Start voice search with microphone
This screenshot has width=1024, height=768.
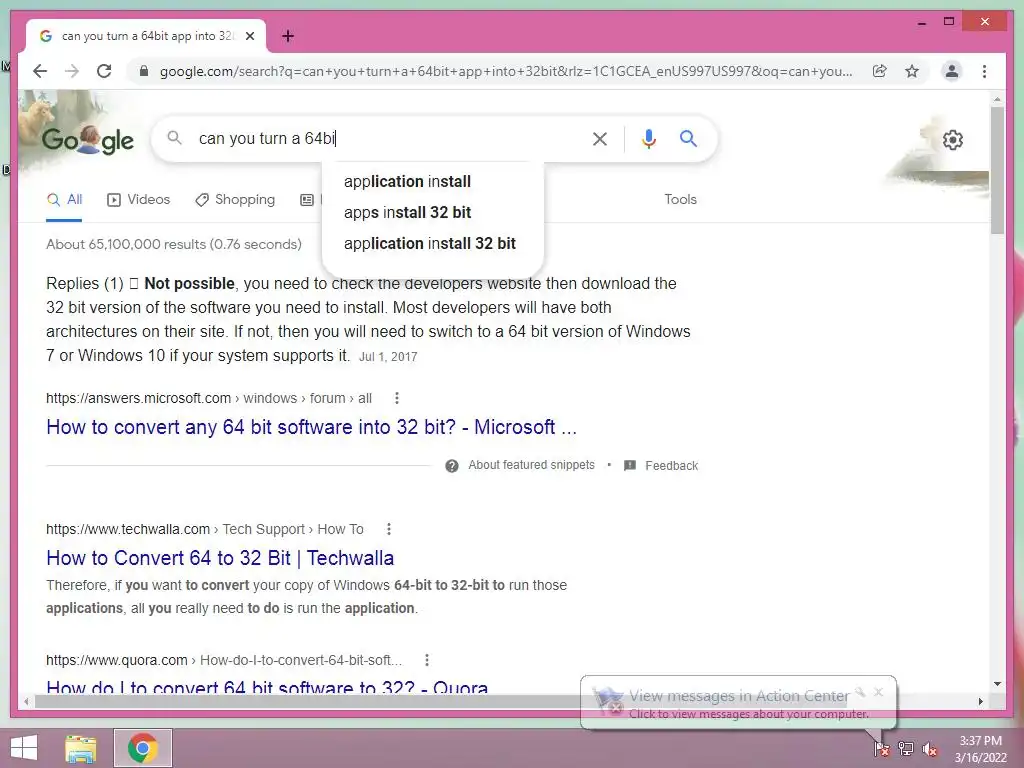pyautogui.click(x=648, y=138)
